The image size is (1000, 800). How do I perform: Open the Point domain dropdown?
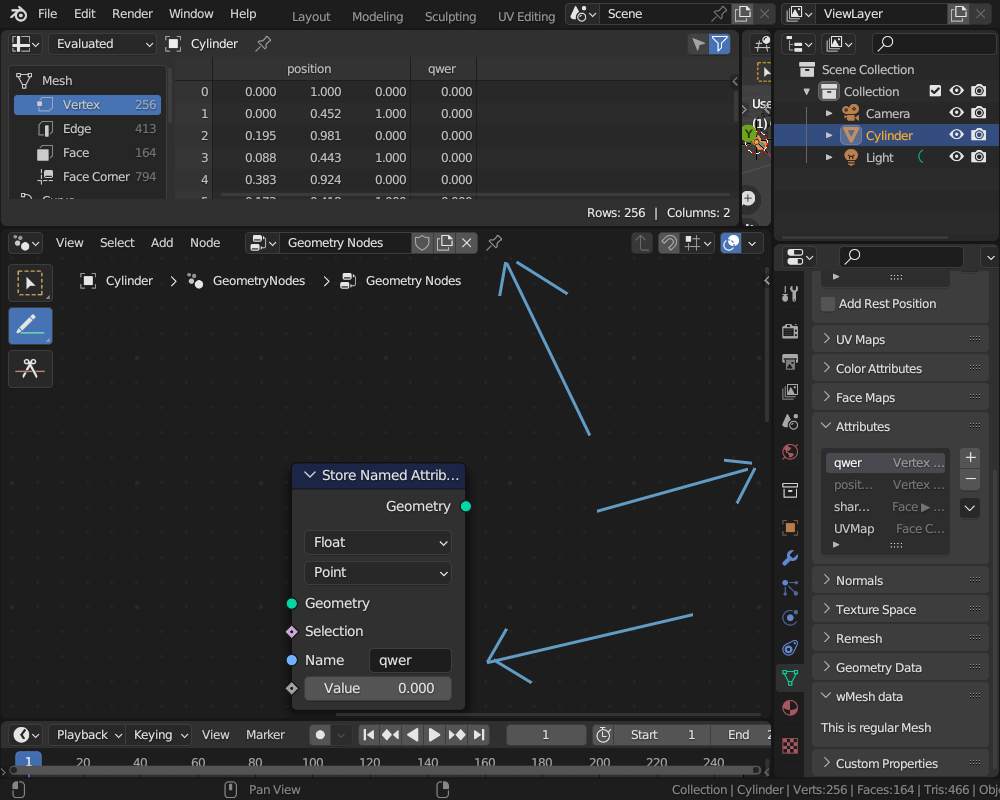(378, 572)
